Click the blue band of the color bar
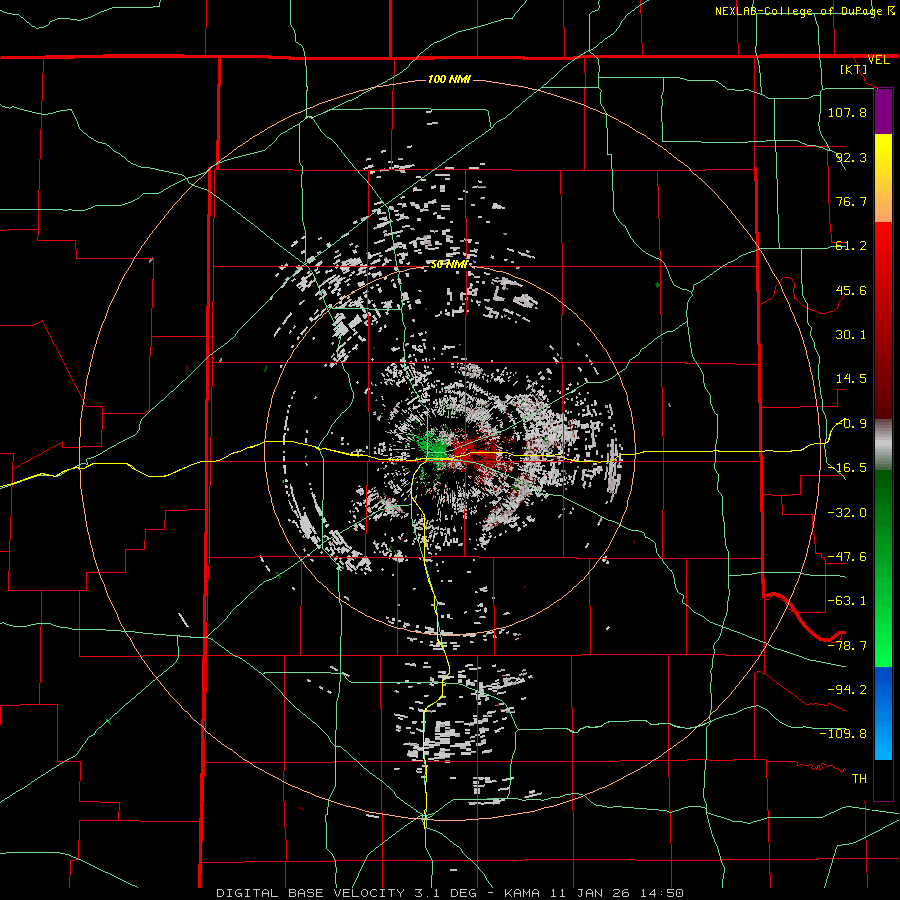The width and height of the screenshot is (900, 900). click(883, 713)
